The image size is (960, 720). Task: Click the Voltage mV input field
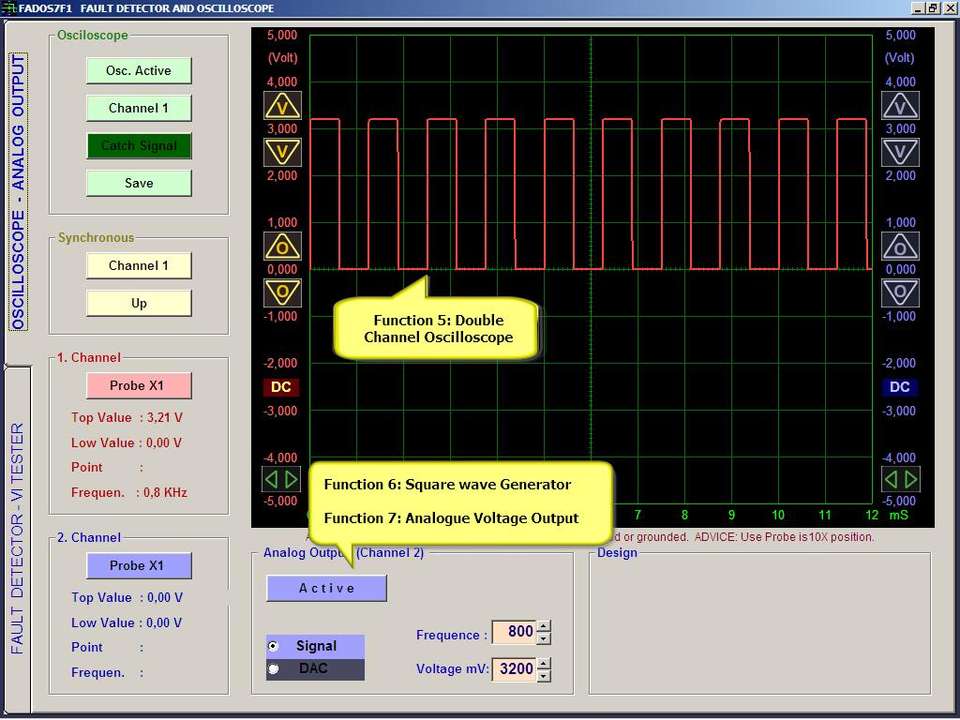(514, 669)
